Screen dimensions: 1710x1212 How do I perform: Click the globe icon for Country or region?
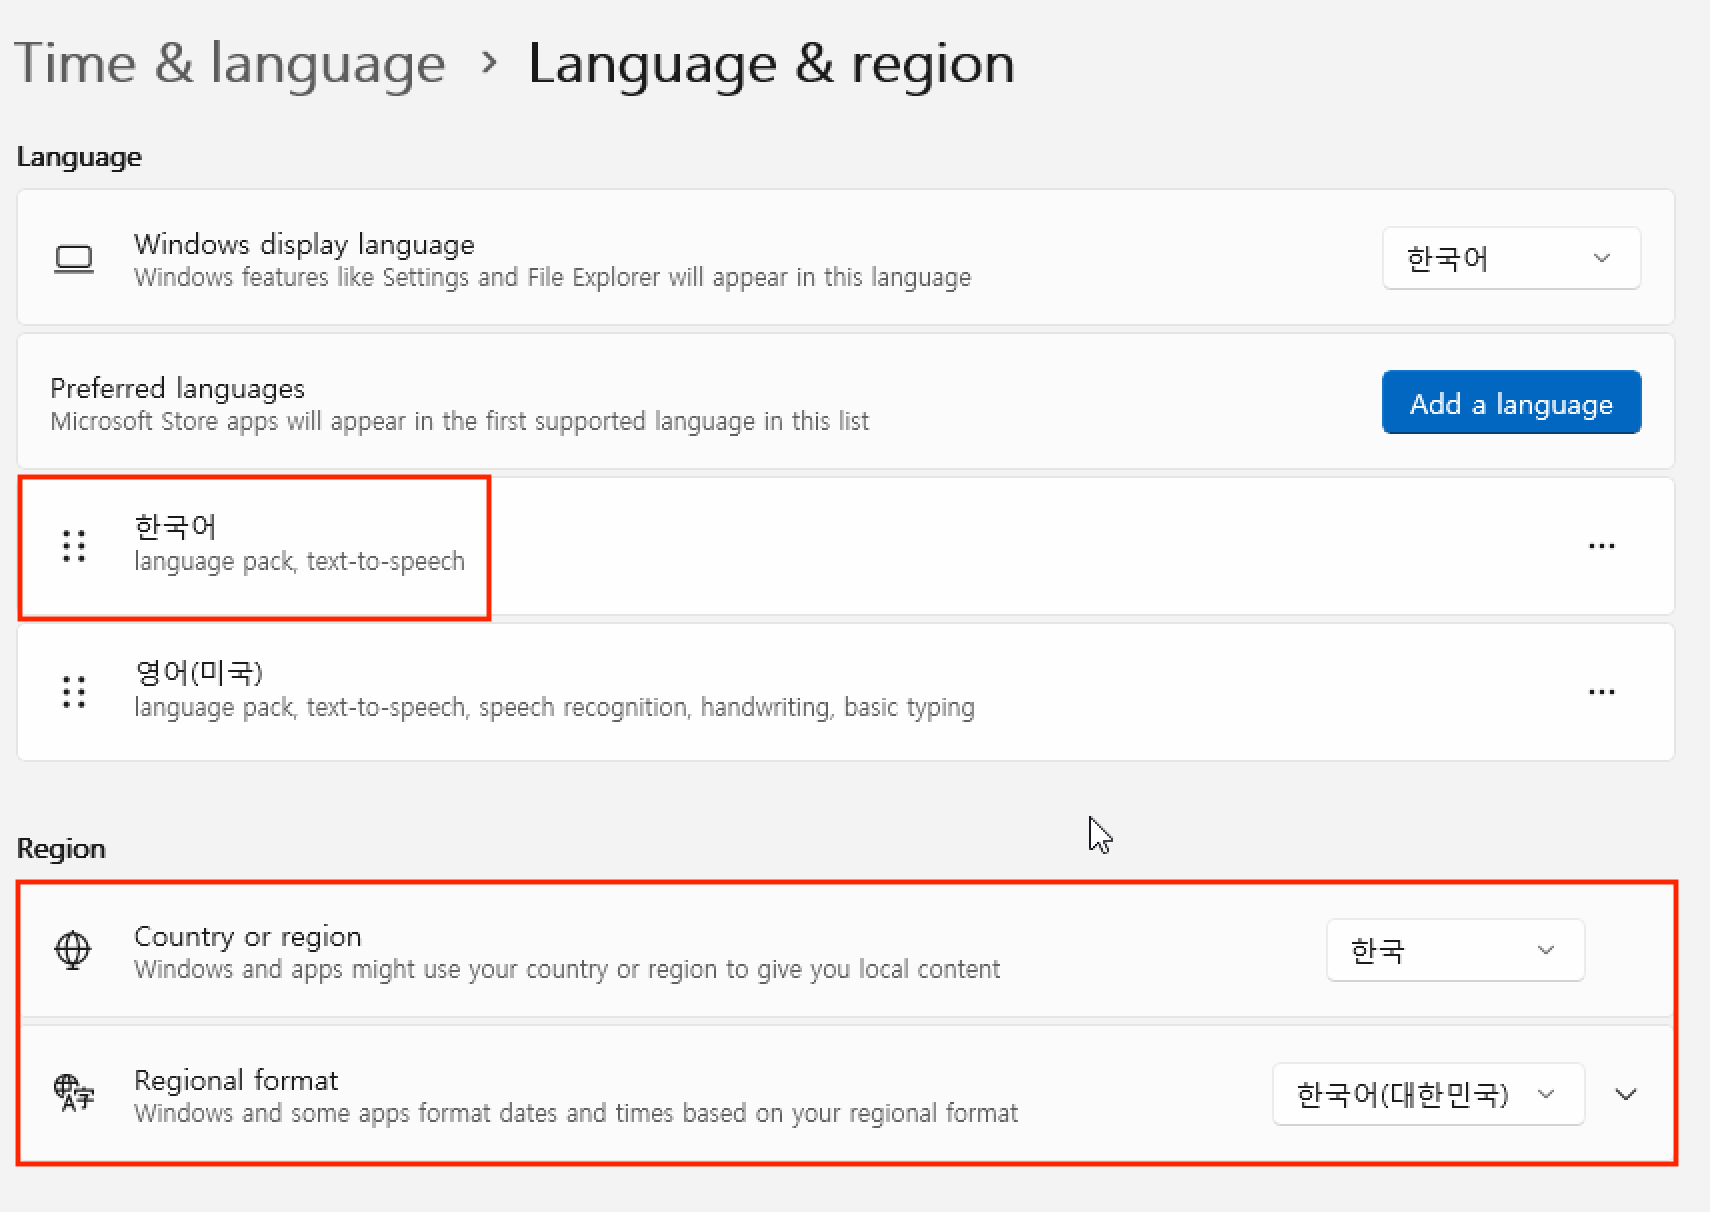[73, 950]
